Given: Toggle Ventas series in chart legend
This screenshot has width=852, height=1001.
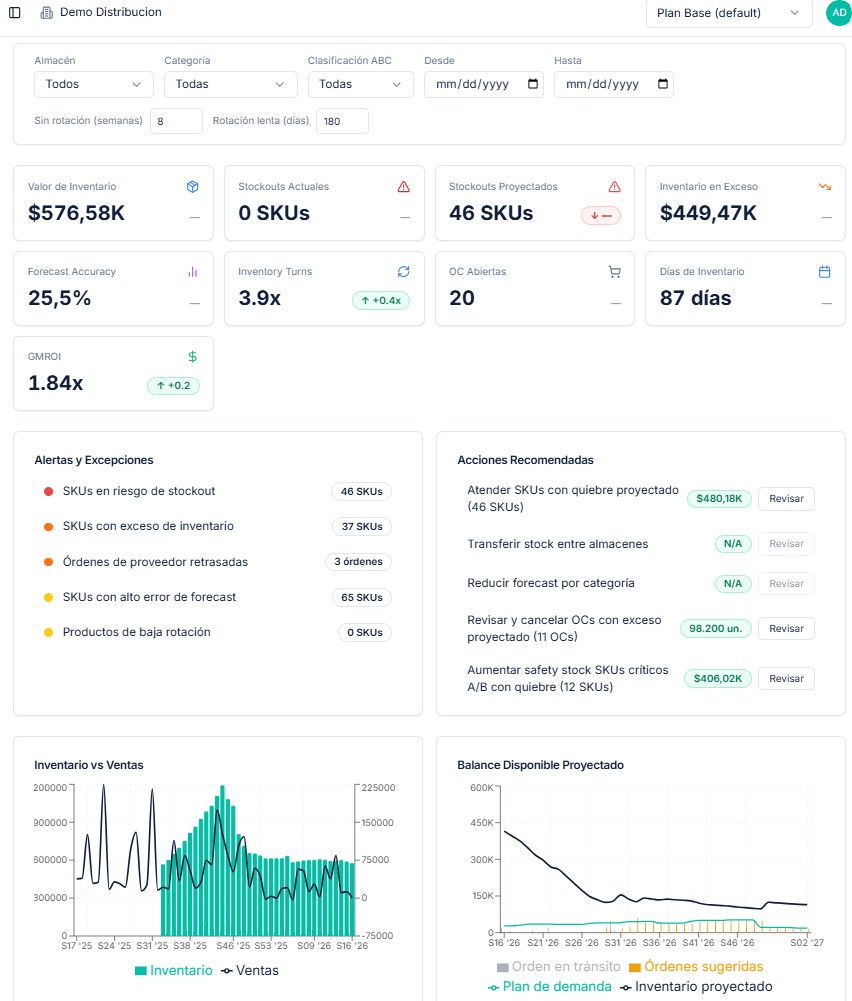Looking at the screenshot, I should [250, 970].
